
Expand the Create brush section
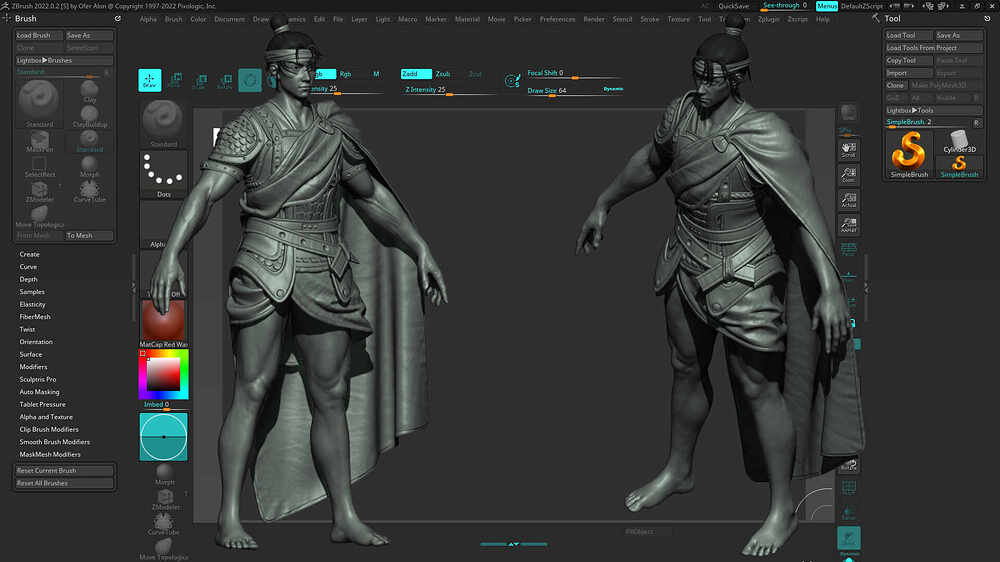tap(29, 254)
